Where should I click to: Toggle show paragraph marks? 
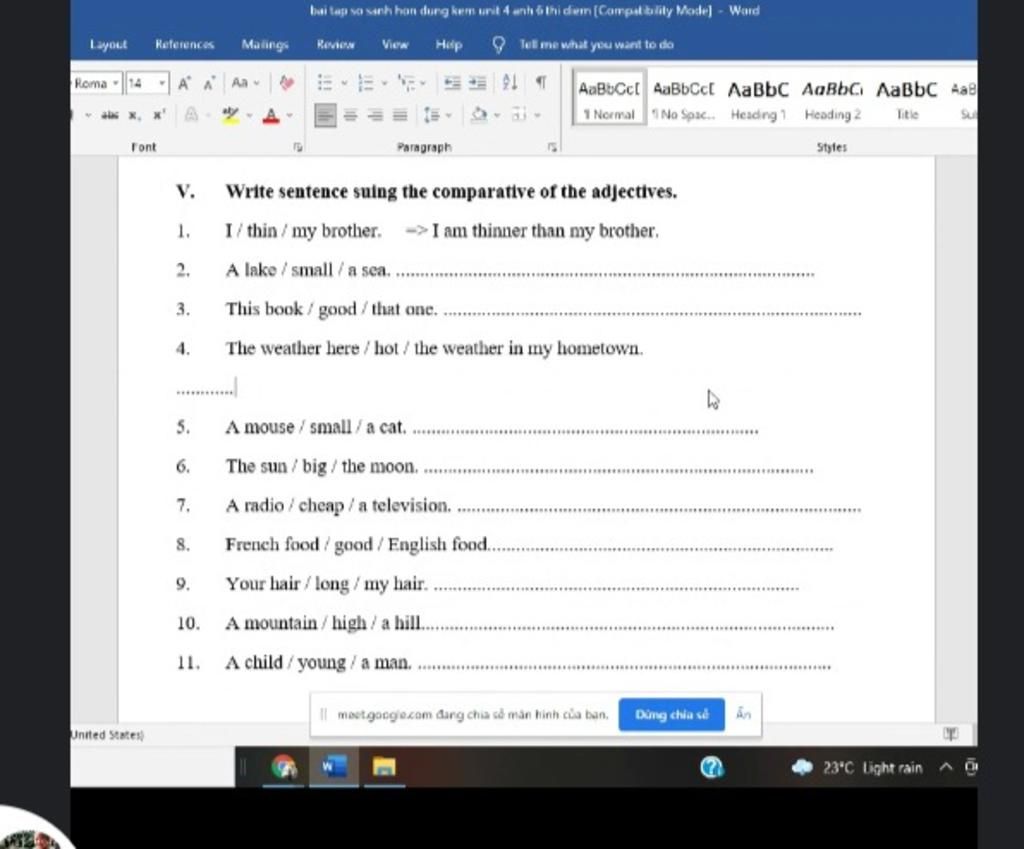(541, 83)
